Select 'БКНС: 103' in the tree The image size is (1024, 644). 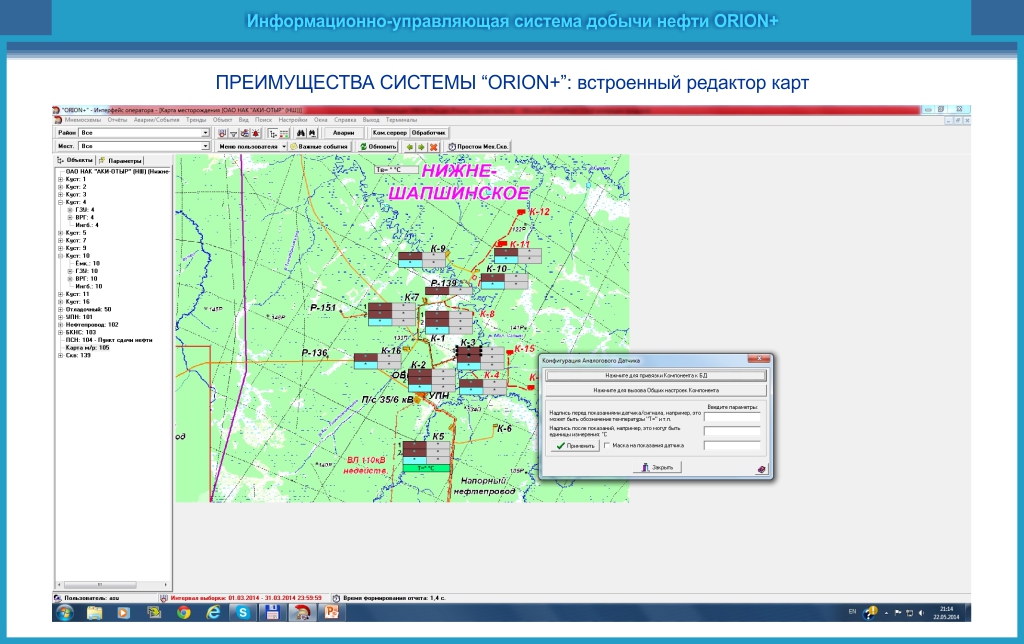point(80,332)
